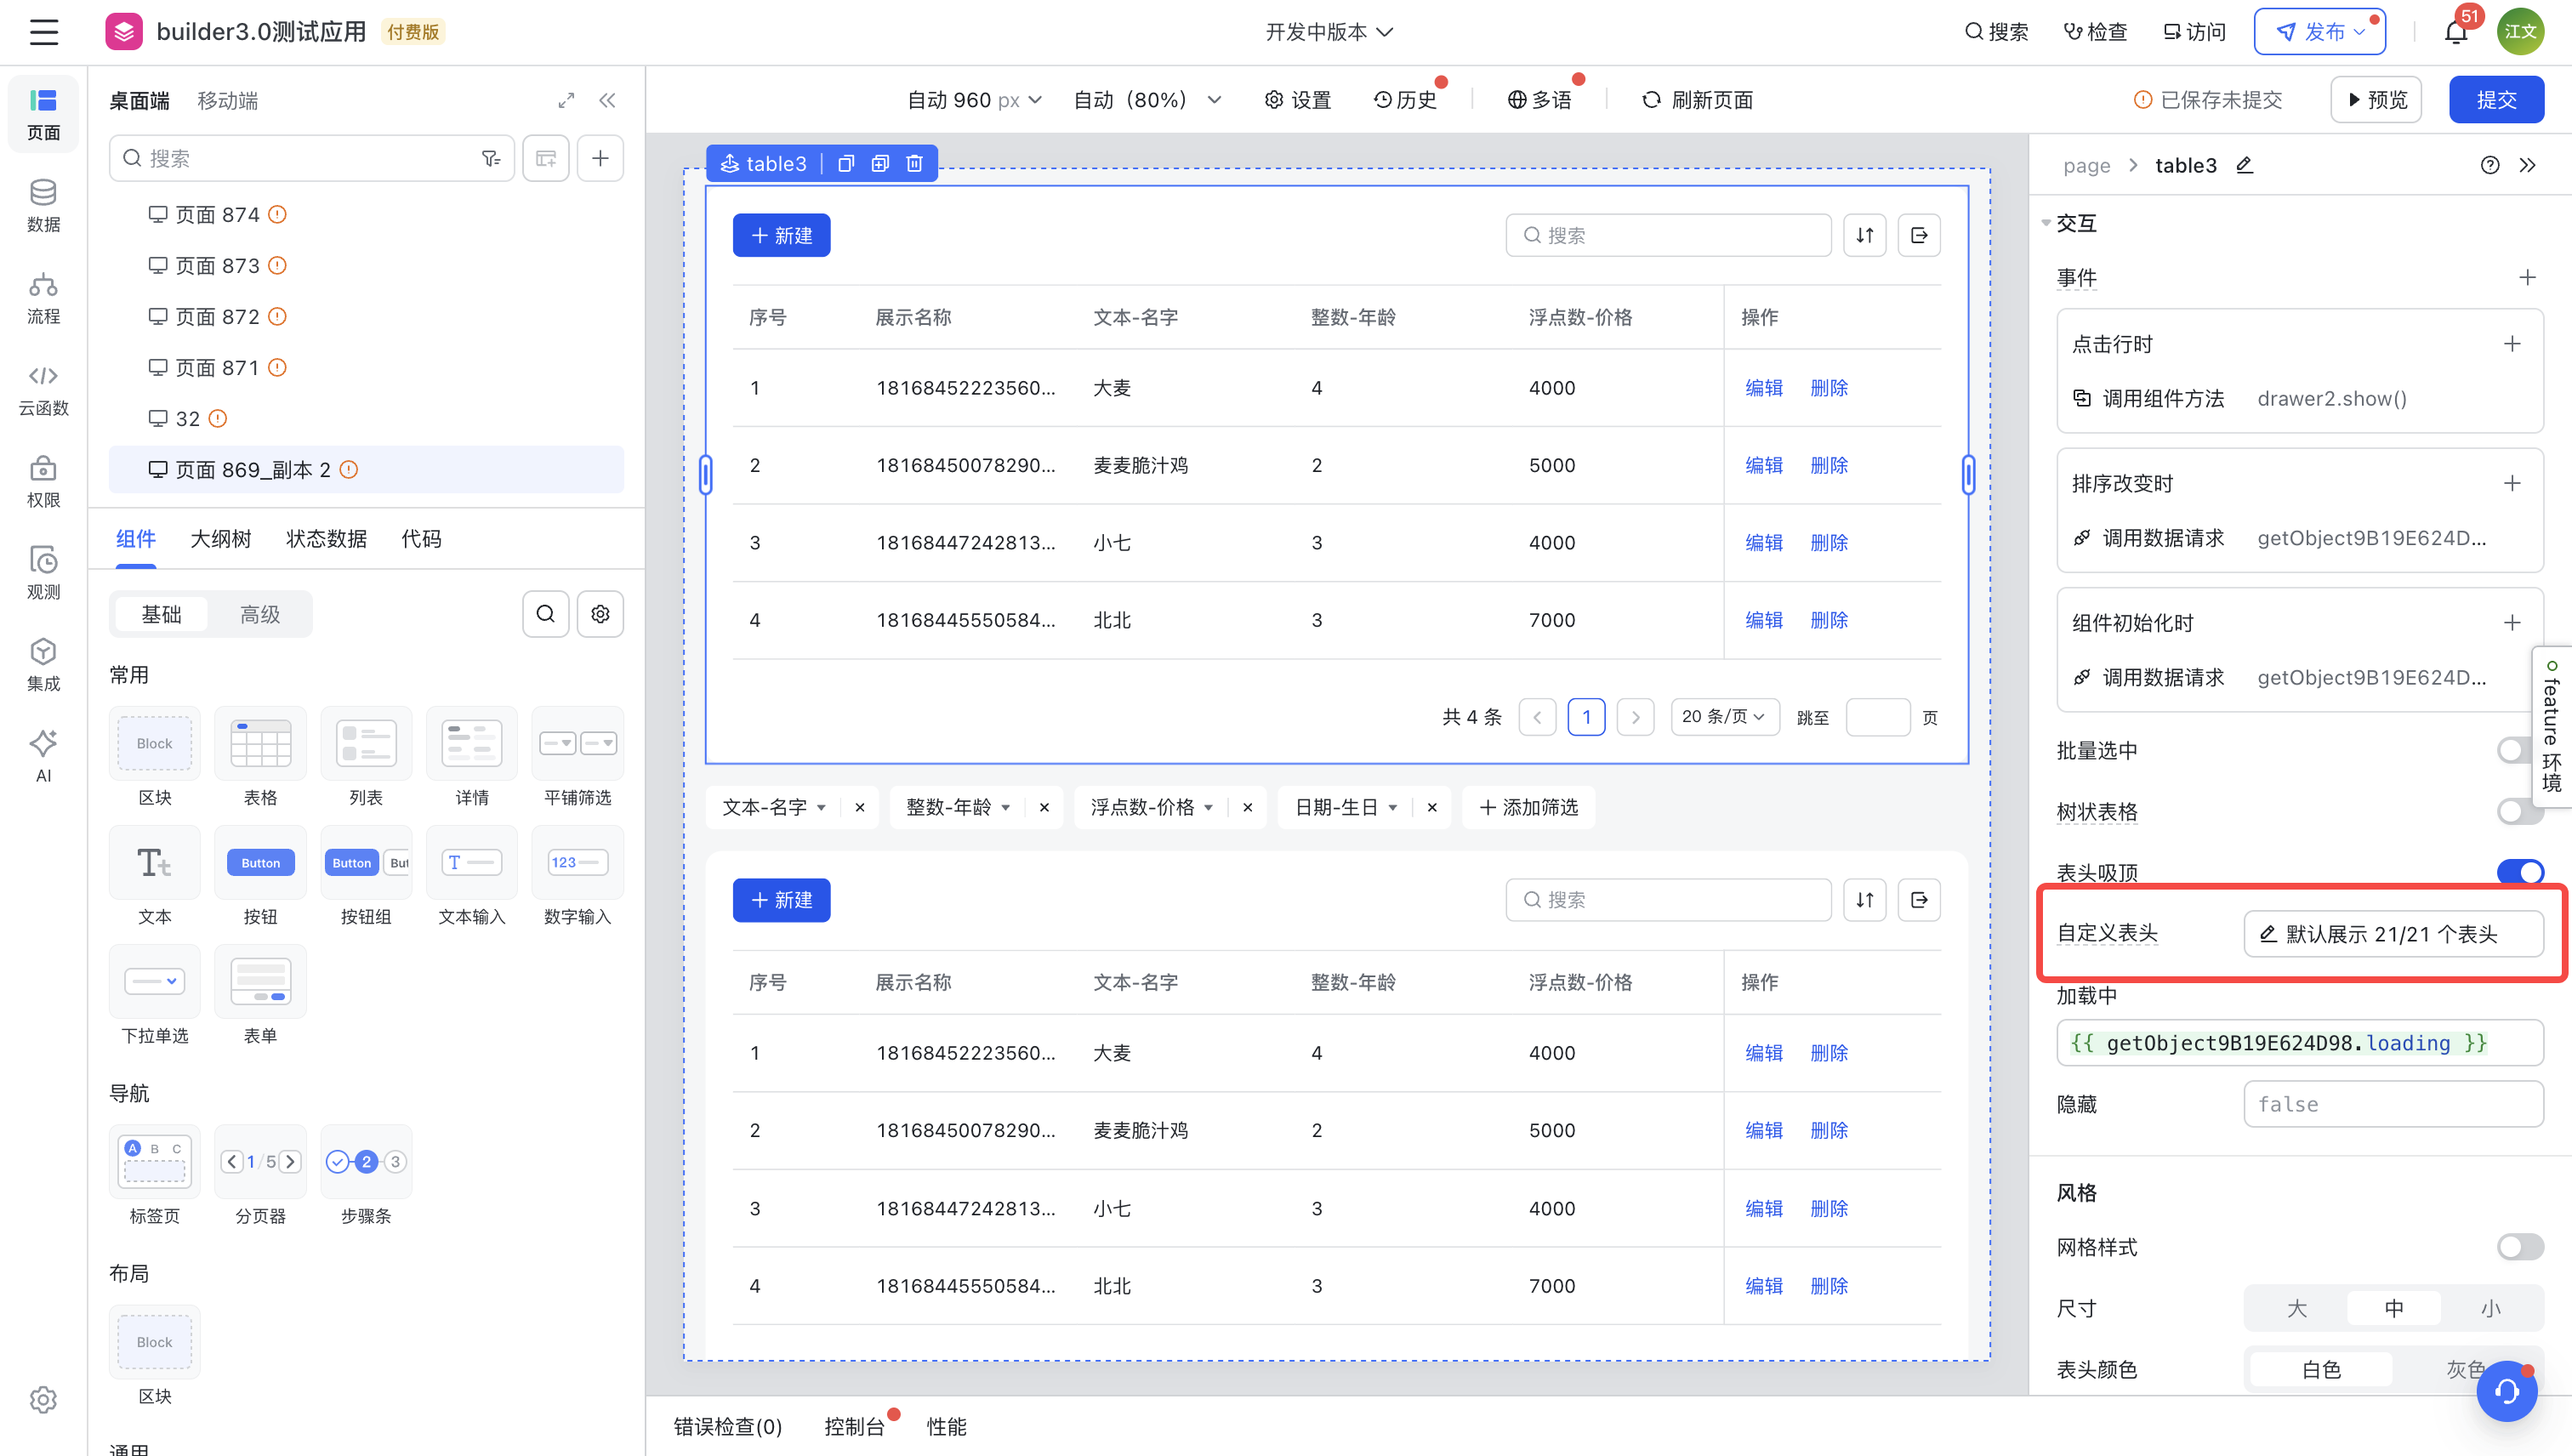Image resolution: width=2572 pixels, height=1456 pixels.
Task: Rename table3 using pencil icon
Action: (2245, 165)
